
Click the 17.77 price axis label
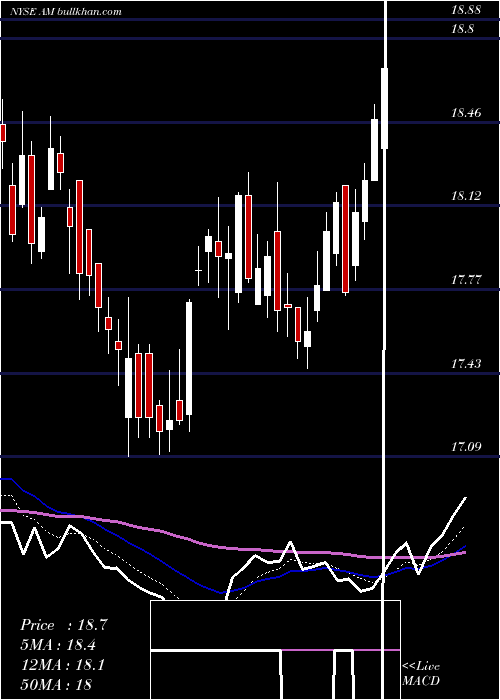[466, 280]
